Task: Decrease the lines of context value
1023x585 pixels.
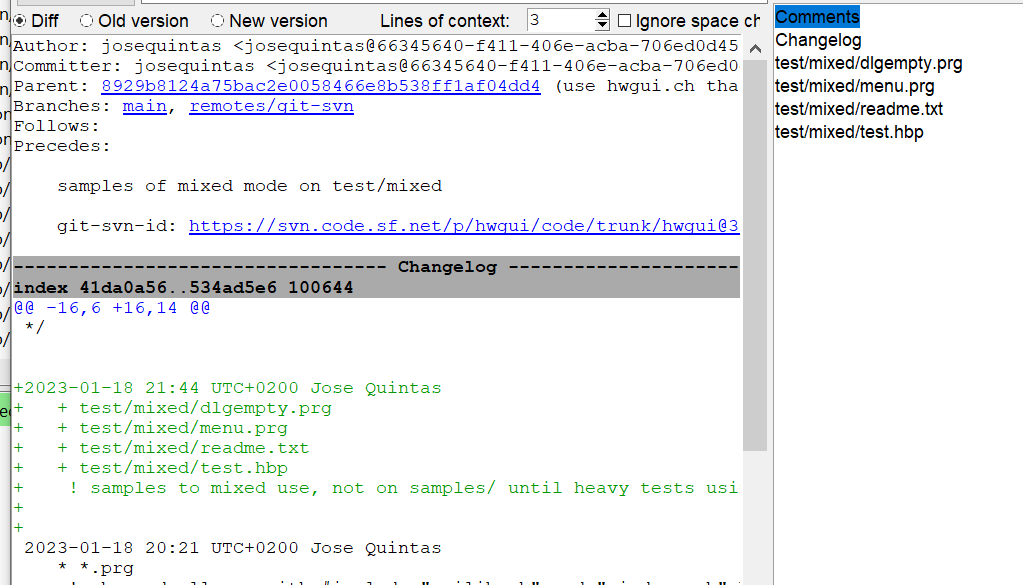Action: click(602, 26)
